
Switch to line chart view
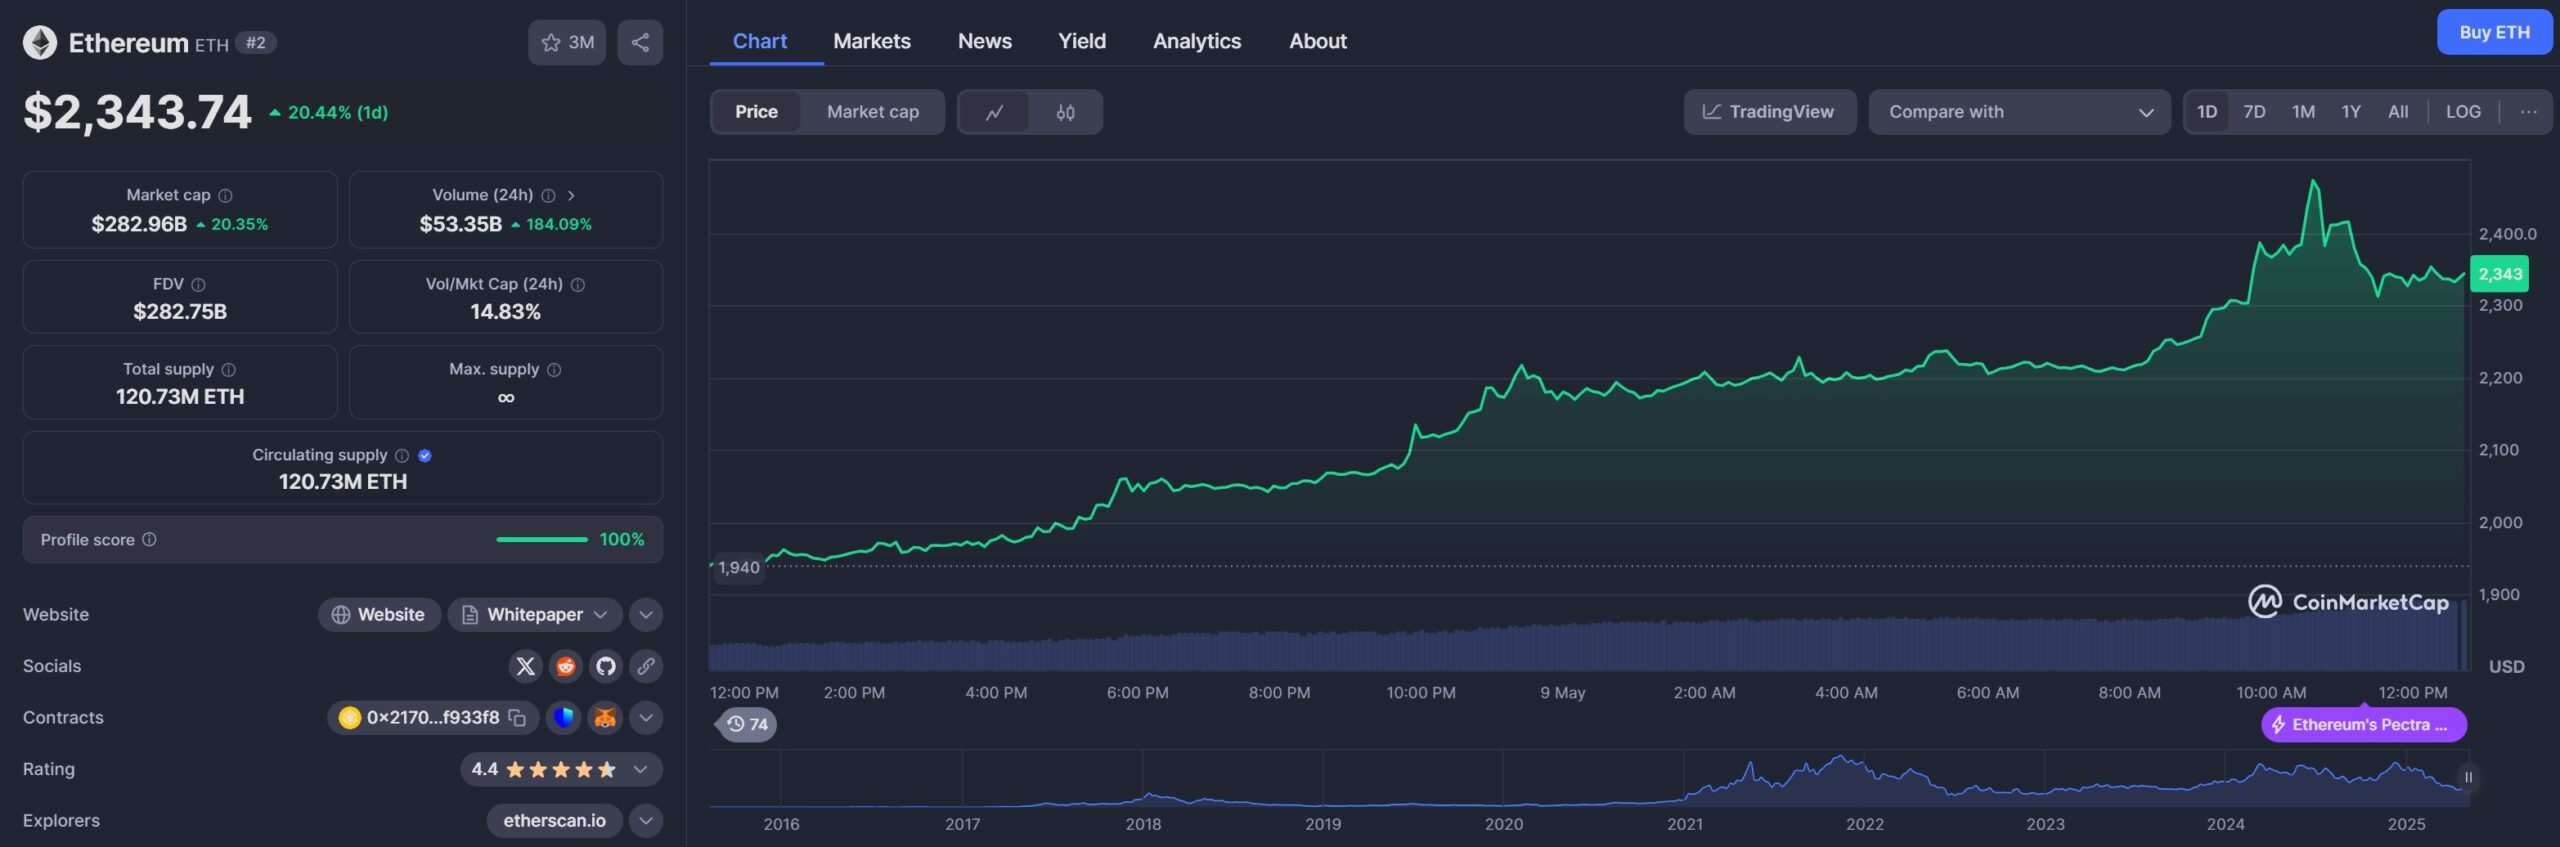tap(994, 112)
